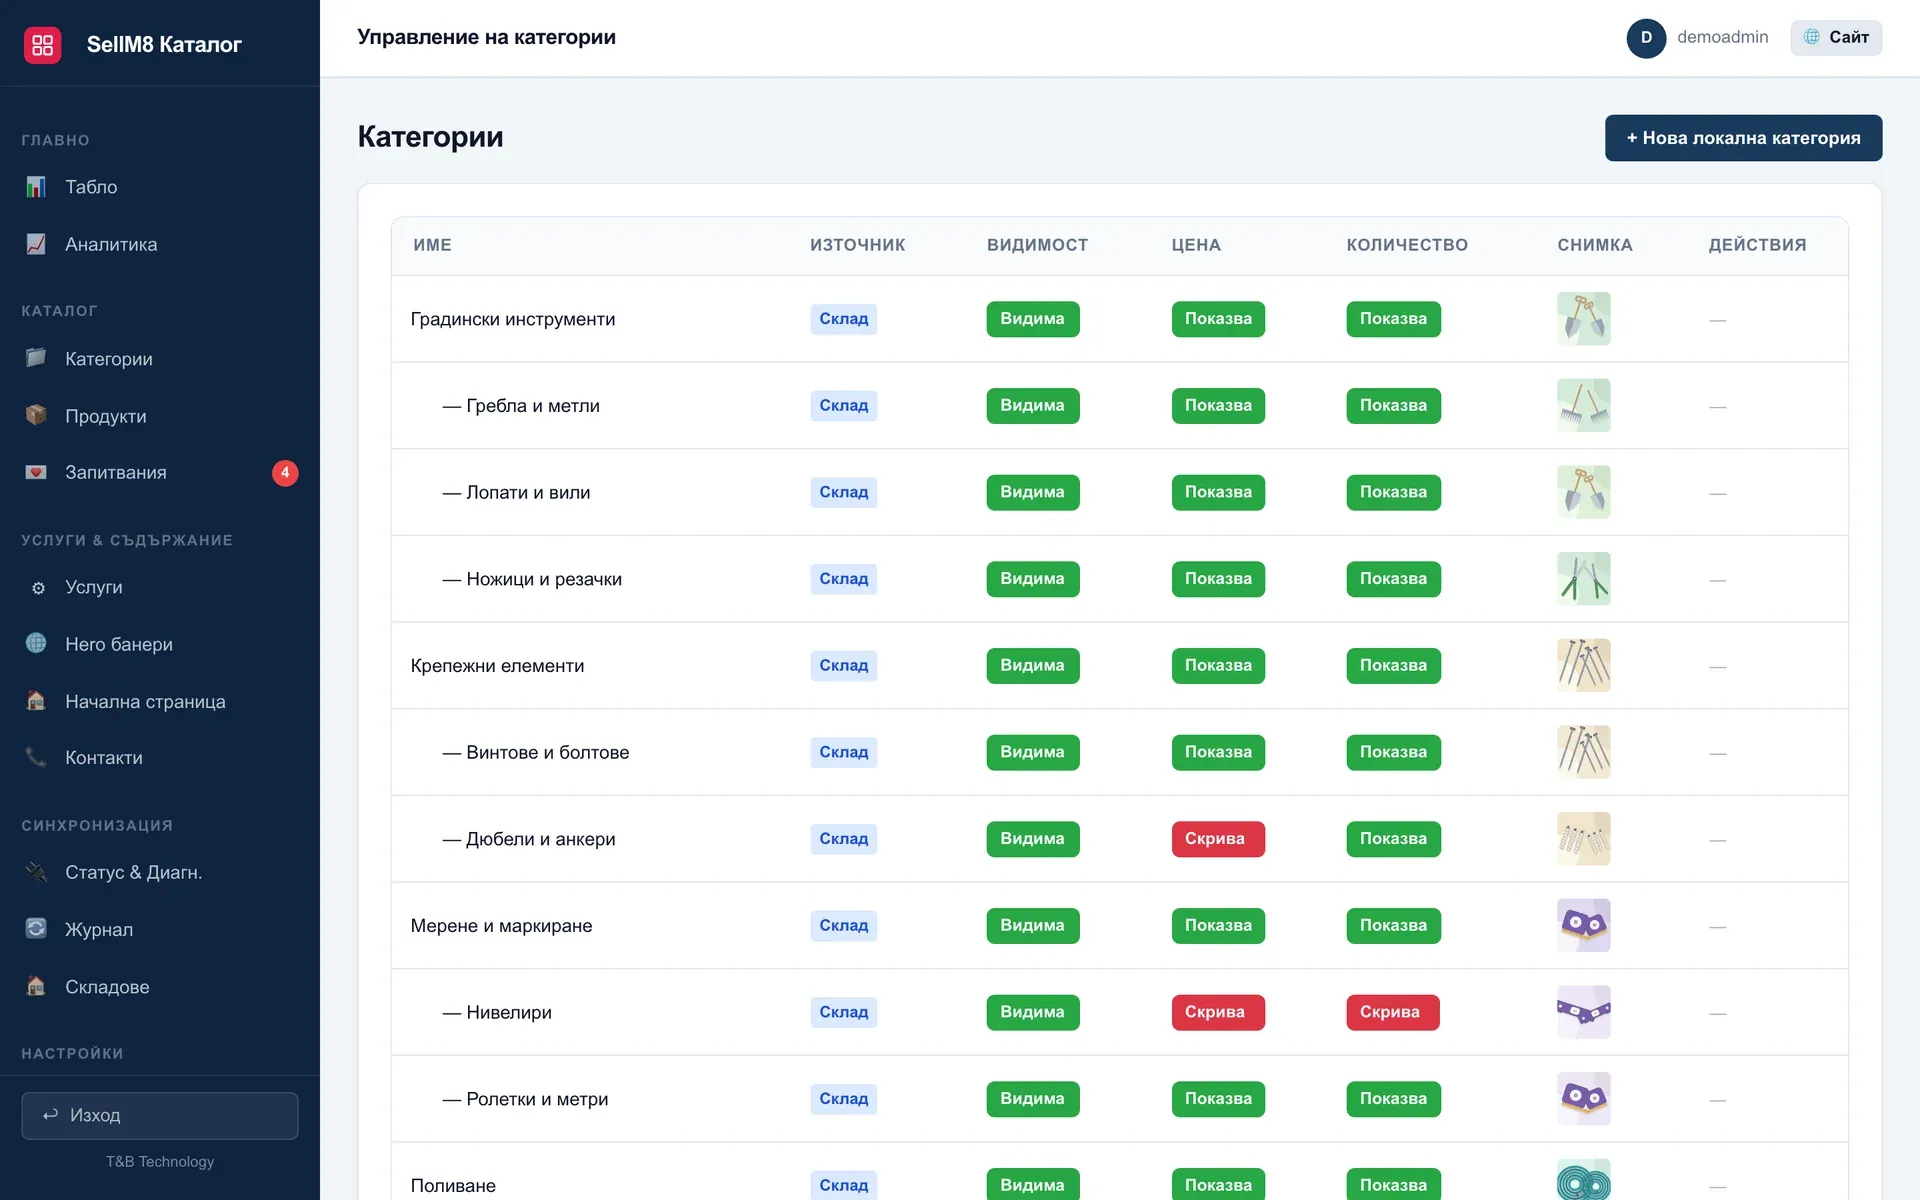Click the ИМЕ column header

point(432,245)
